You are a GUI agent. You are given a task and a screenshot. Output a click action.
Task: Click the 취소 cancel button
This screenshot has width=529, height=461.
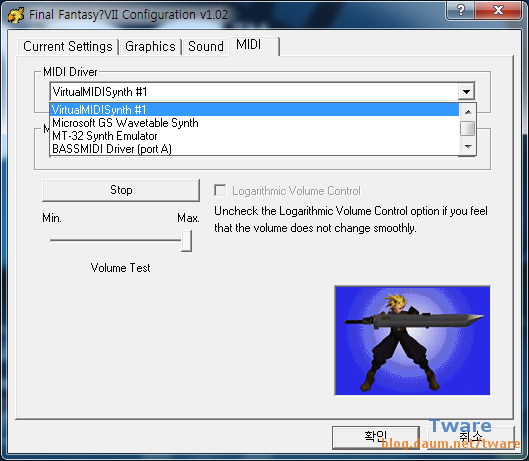(x=471, y=437)
